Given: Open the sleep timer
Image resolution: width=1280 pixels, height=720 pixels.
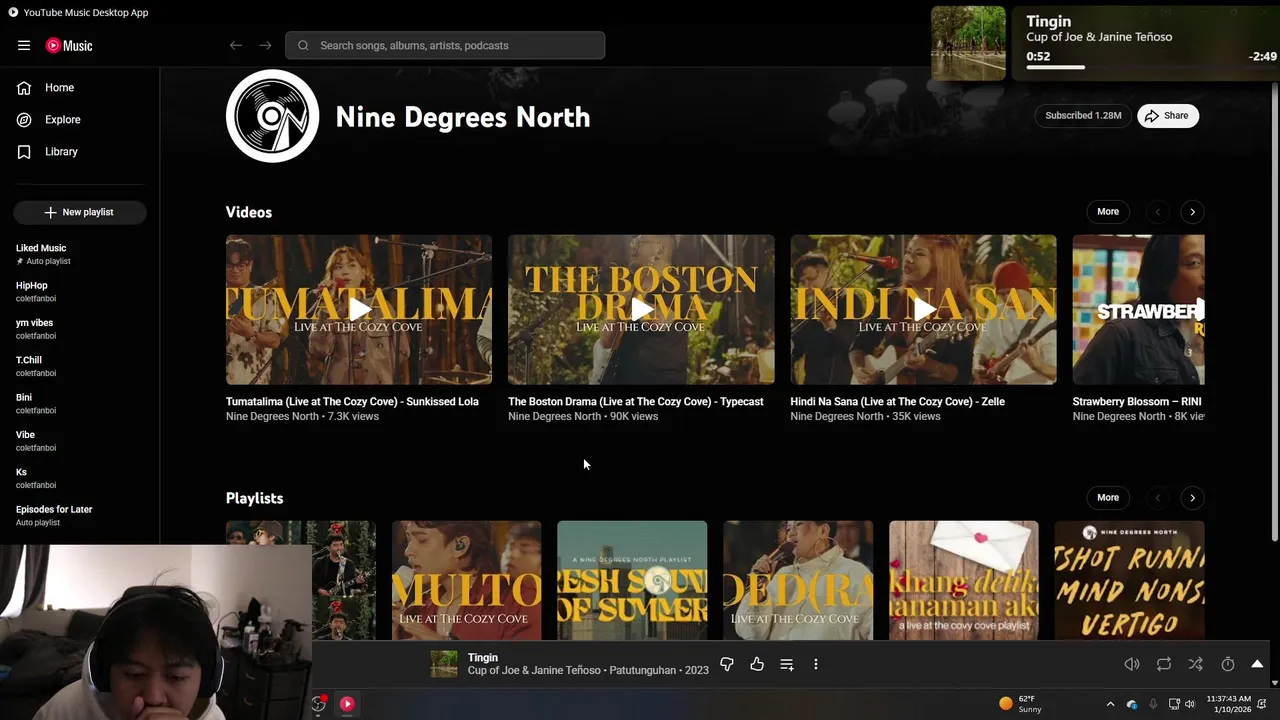Looking at the screenshot, I should coord(1228,664).
